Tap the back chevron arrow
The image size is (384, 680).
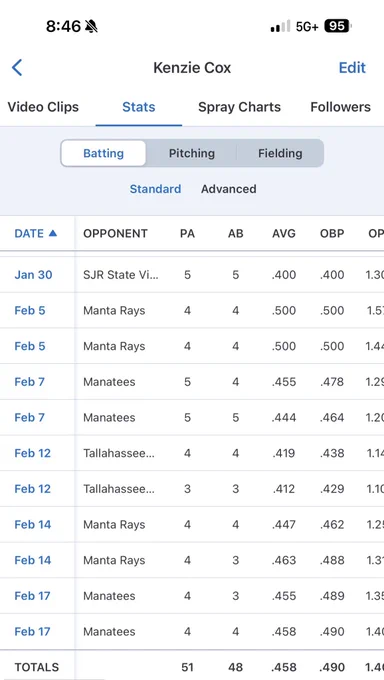pyautogui.click(x=17, y=68)
